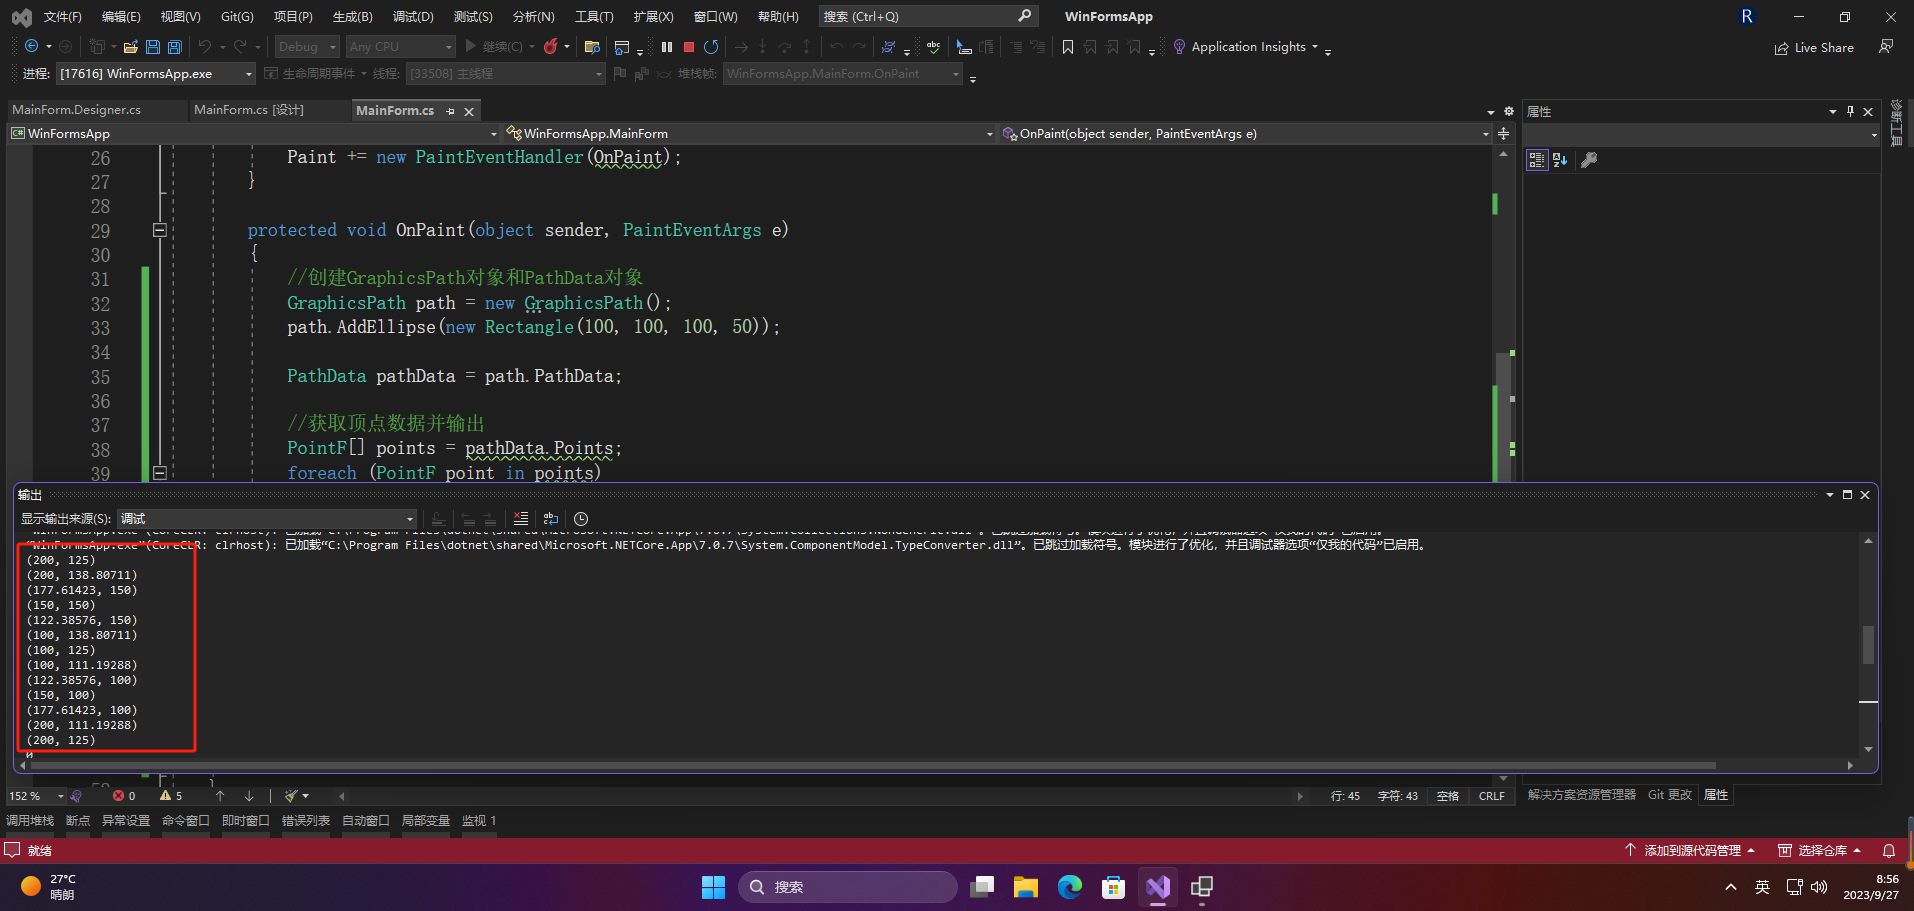Click the spell check abc icon
The height and width of the screenshot is (911, 1914).
(x=933, y=46)
